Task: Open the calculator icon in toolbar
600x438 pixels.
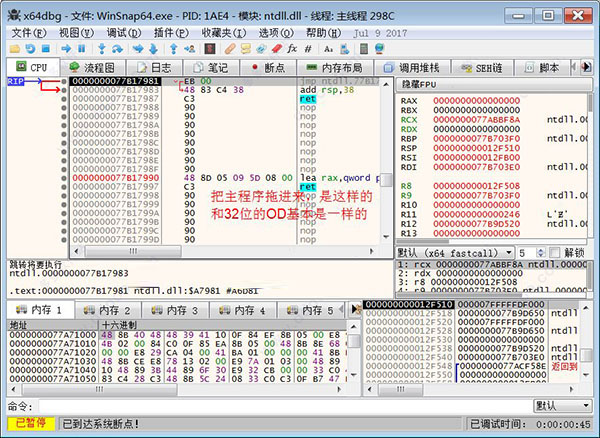Action: pos(364,49)
